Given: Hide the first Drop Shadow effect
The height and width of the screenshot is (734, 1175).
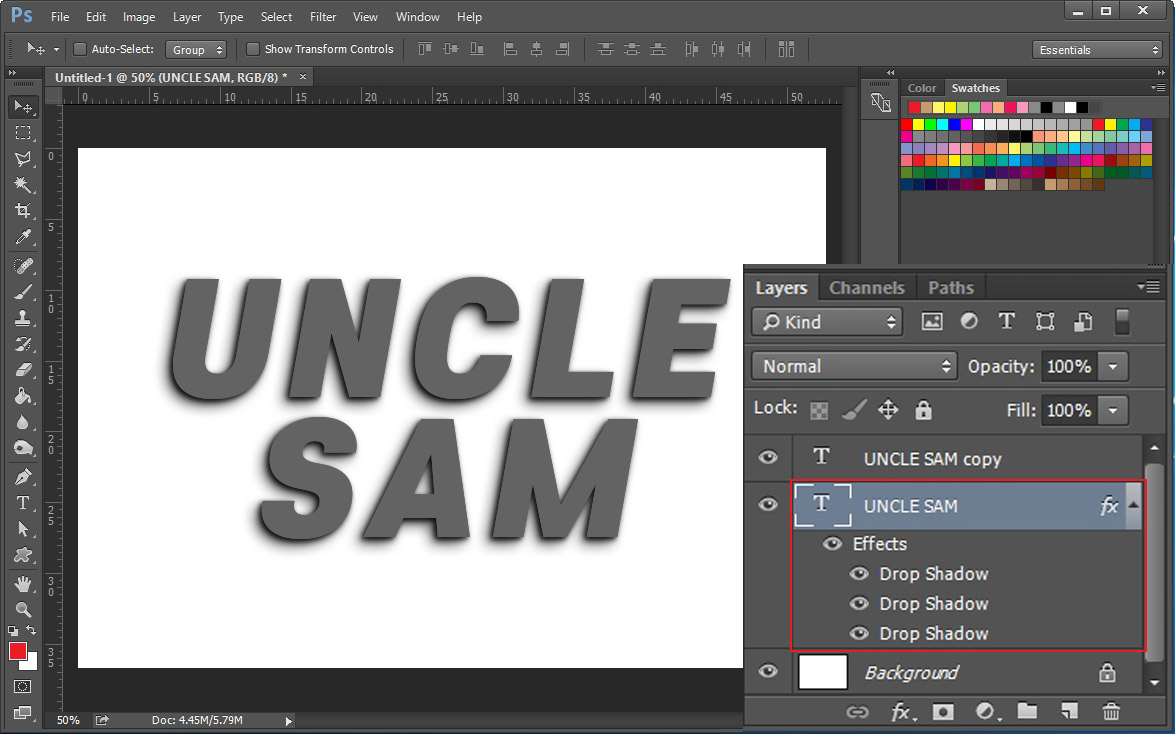Looking at the screenshot, I should [860, 574].
